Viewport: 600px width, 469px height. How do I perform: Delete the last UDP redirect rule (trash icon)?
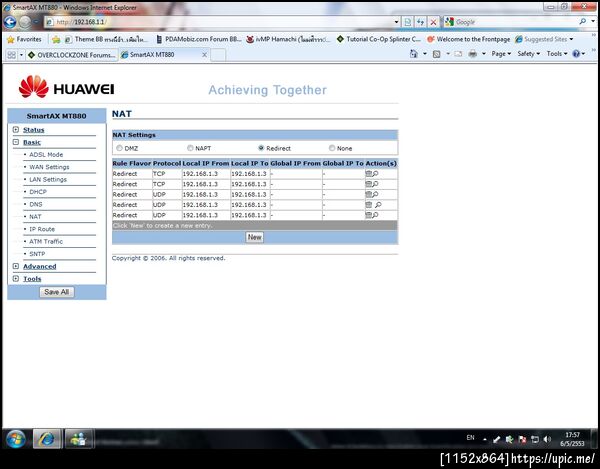pyautogui.click(x=368, y=215)
